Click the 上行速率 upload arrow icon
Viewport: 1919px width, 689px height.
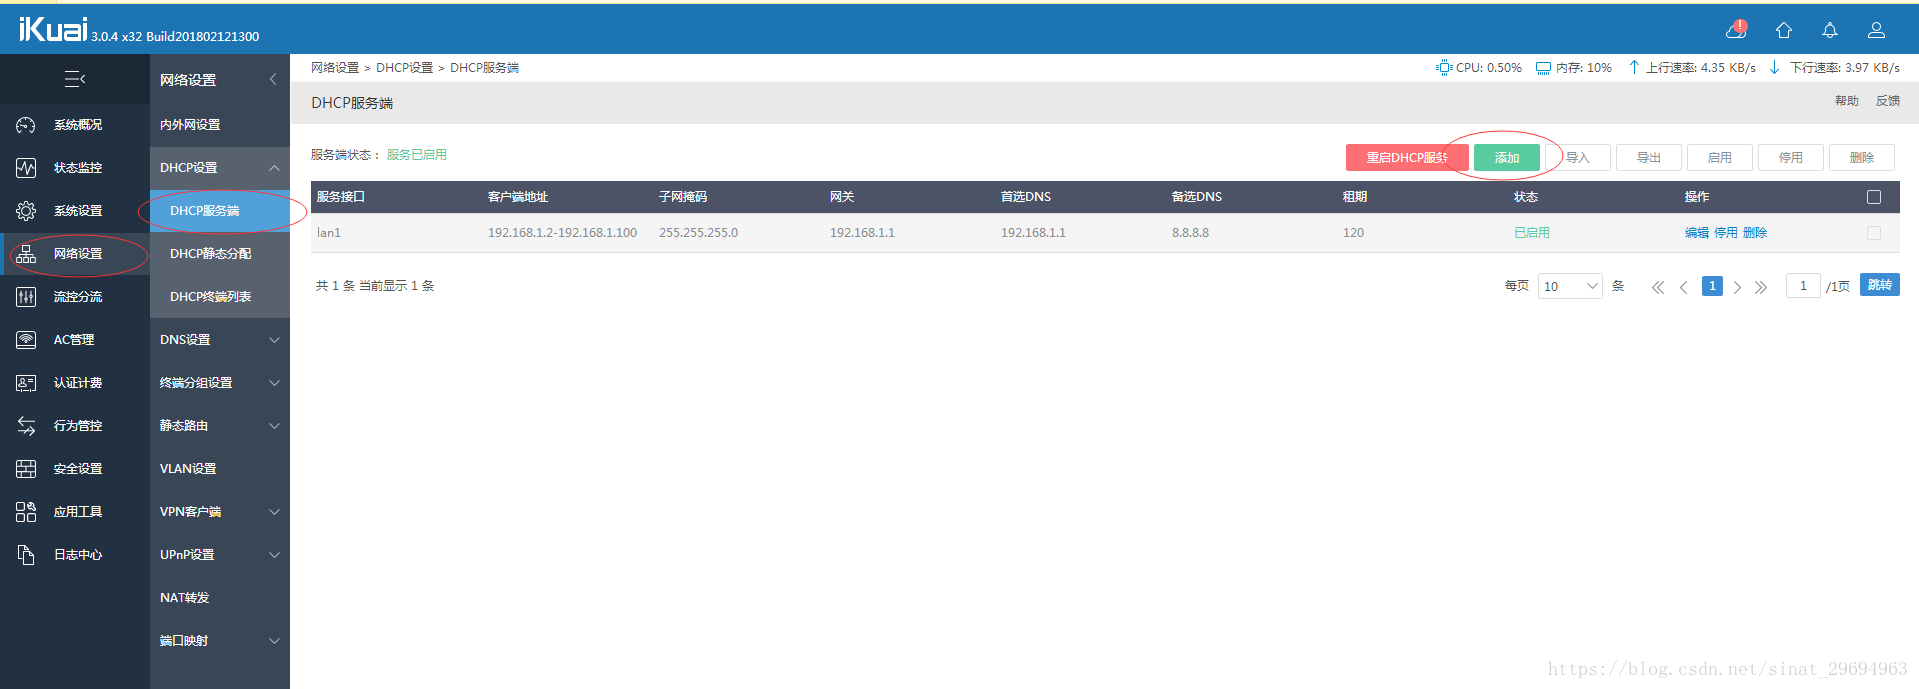point(1634,67)
